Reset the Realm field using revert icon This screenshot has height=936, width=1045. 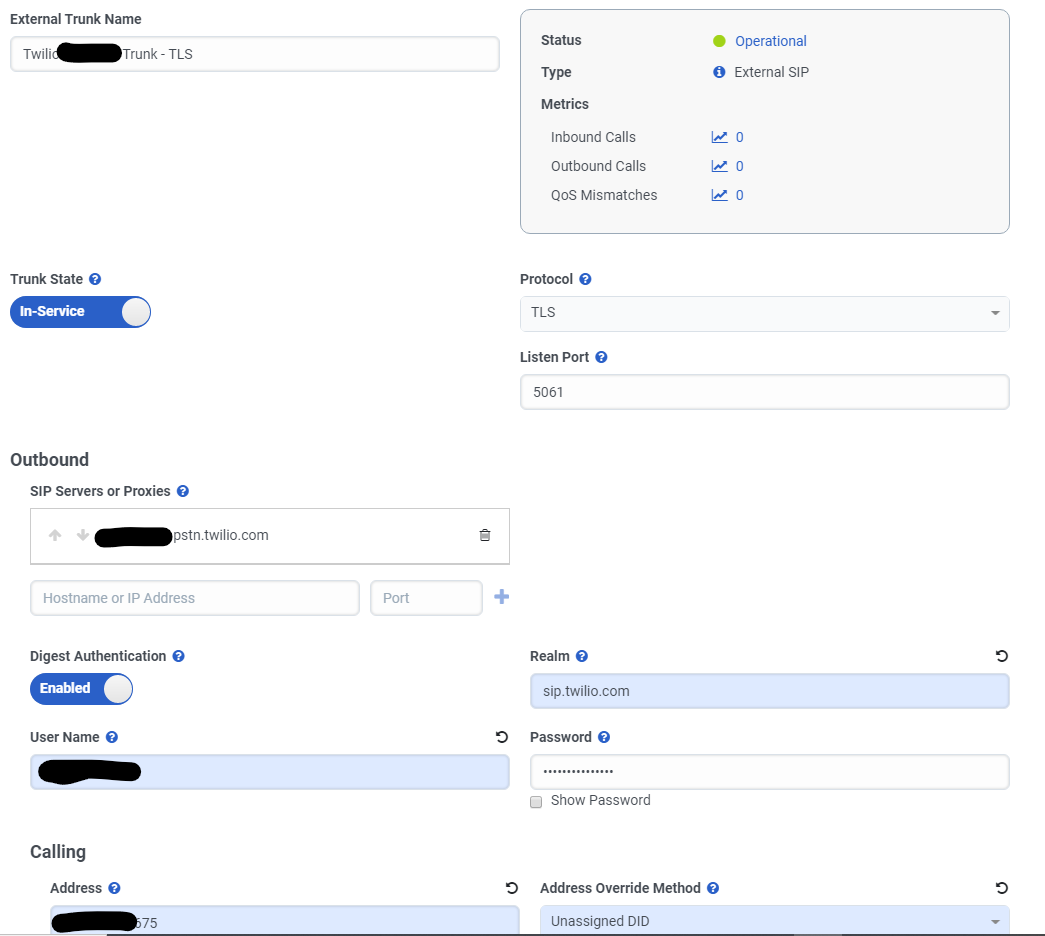1001,656
